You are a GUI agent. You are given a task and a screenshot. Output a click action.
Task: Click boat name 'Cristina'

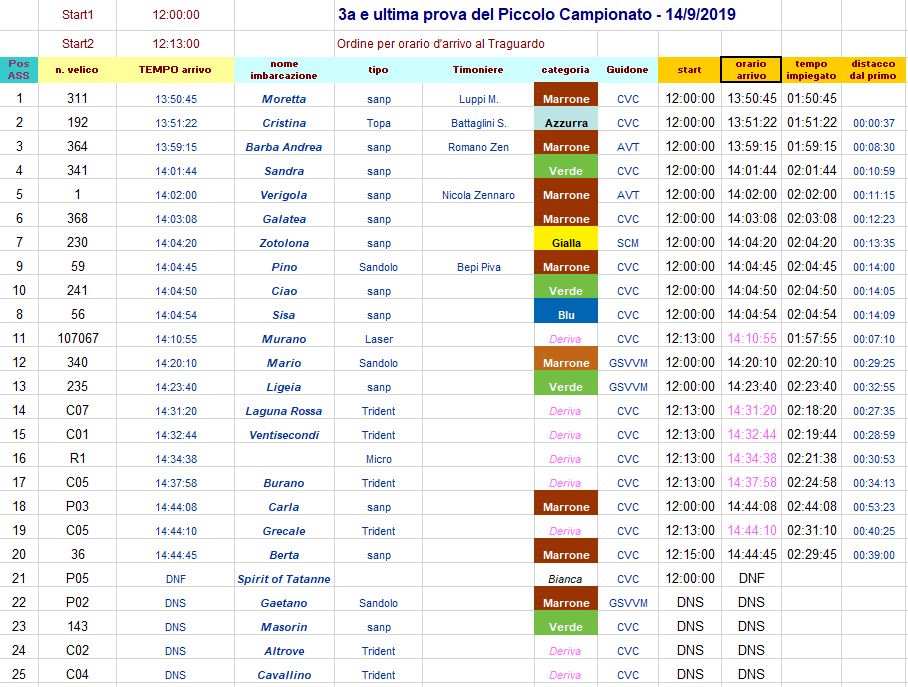[x=284, y=123]
